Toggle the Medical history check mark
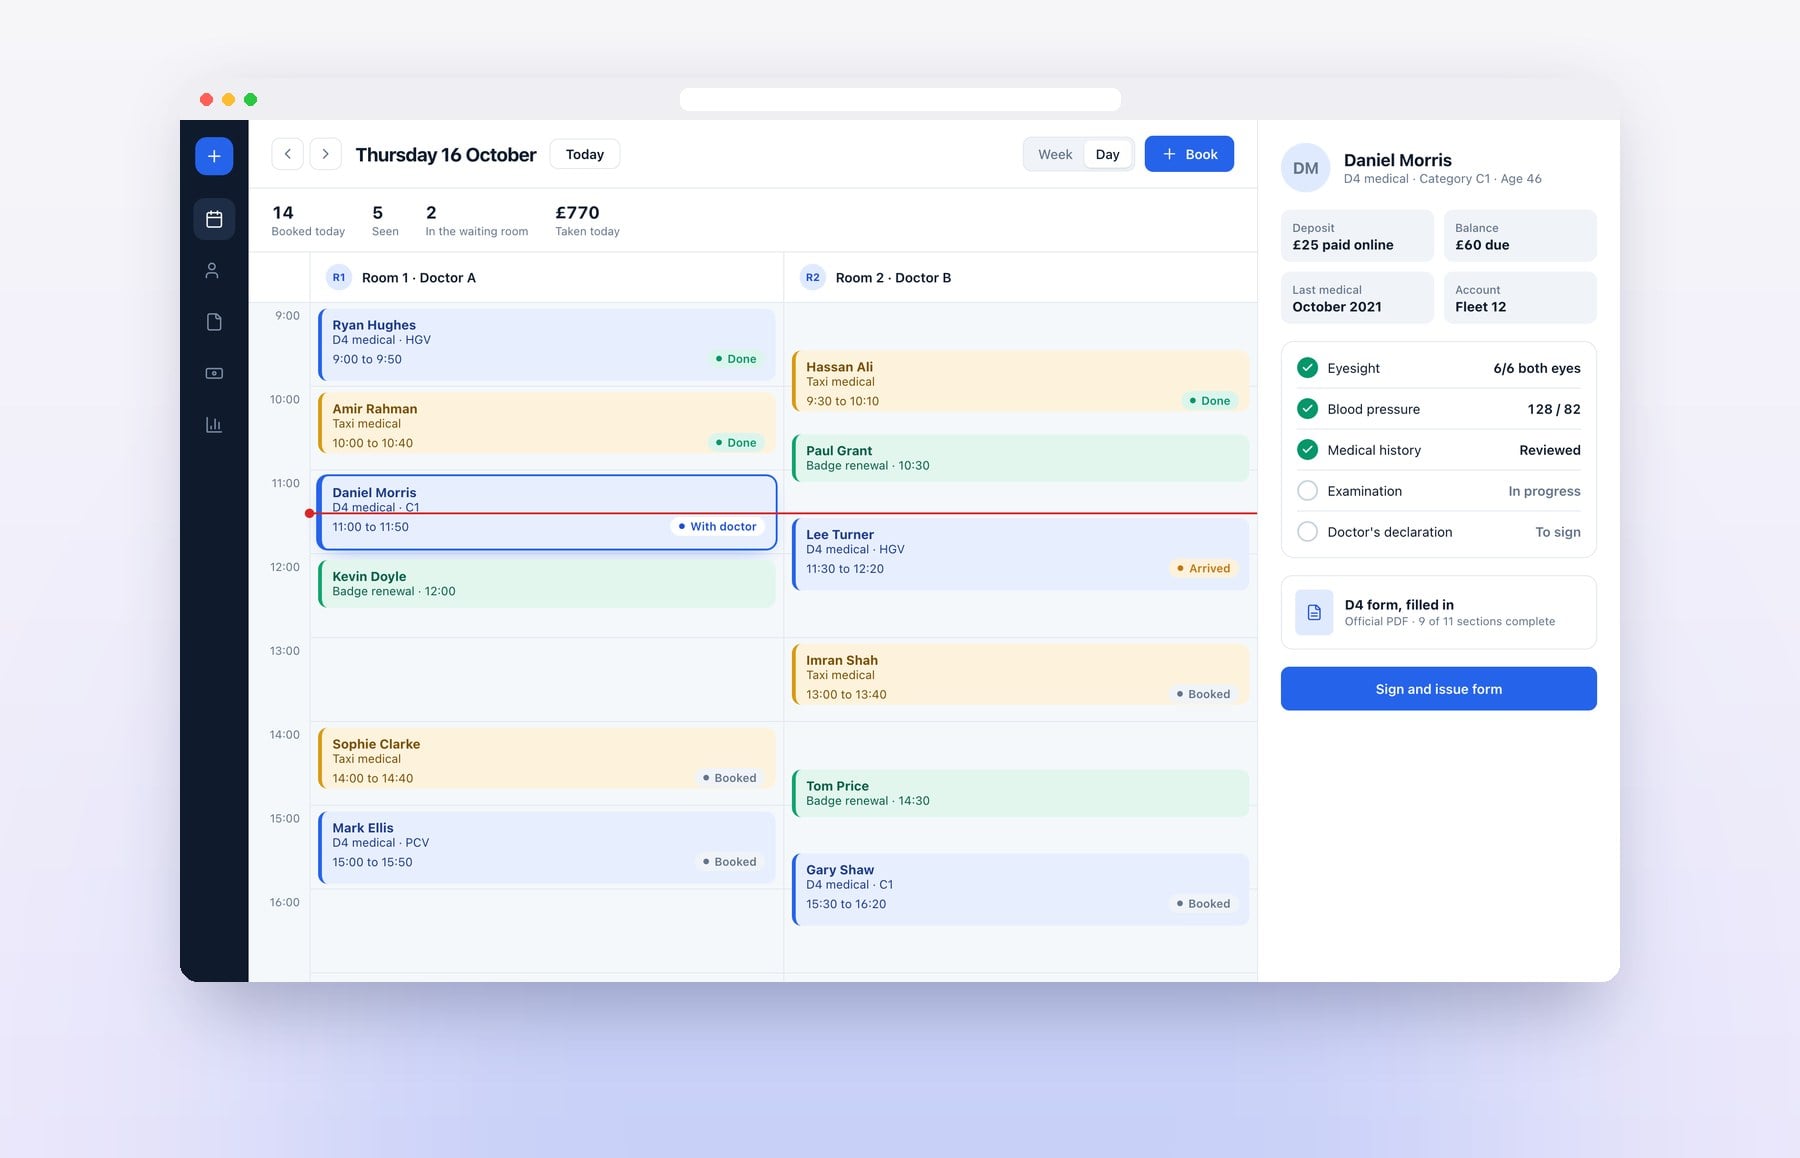Image resolution: width=1800 pixels, height=1158 pixels. 1307,450
